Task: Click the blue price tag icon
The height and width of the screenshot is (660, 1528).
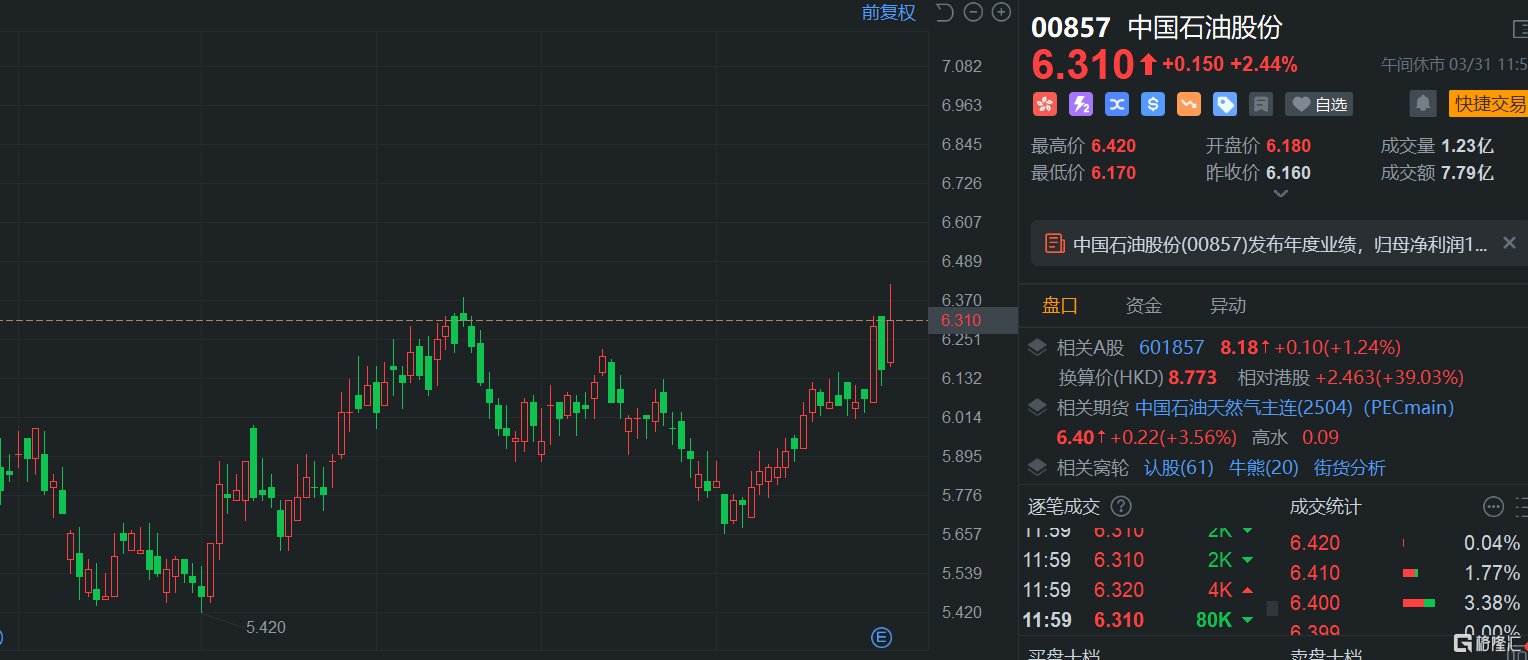Action: (1225, 104)
